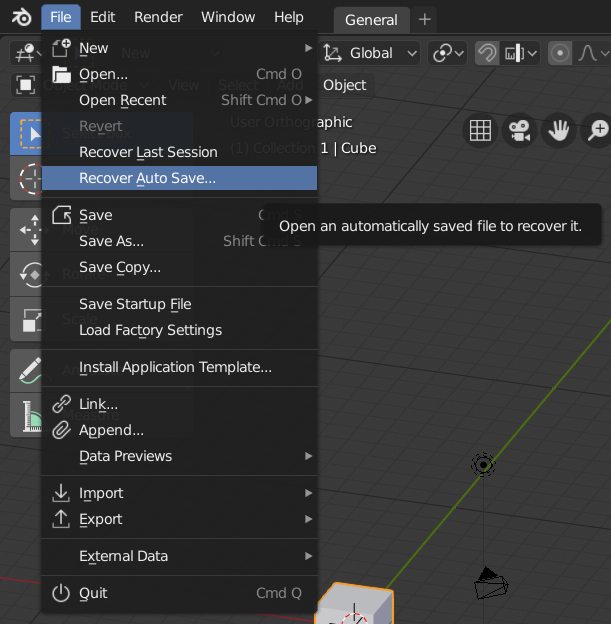
Task: Click Append... menu entry
Action: click(180, 430)
